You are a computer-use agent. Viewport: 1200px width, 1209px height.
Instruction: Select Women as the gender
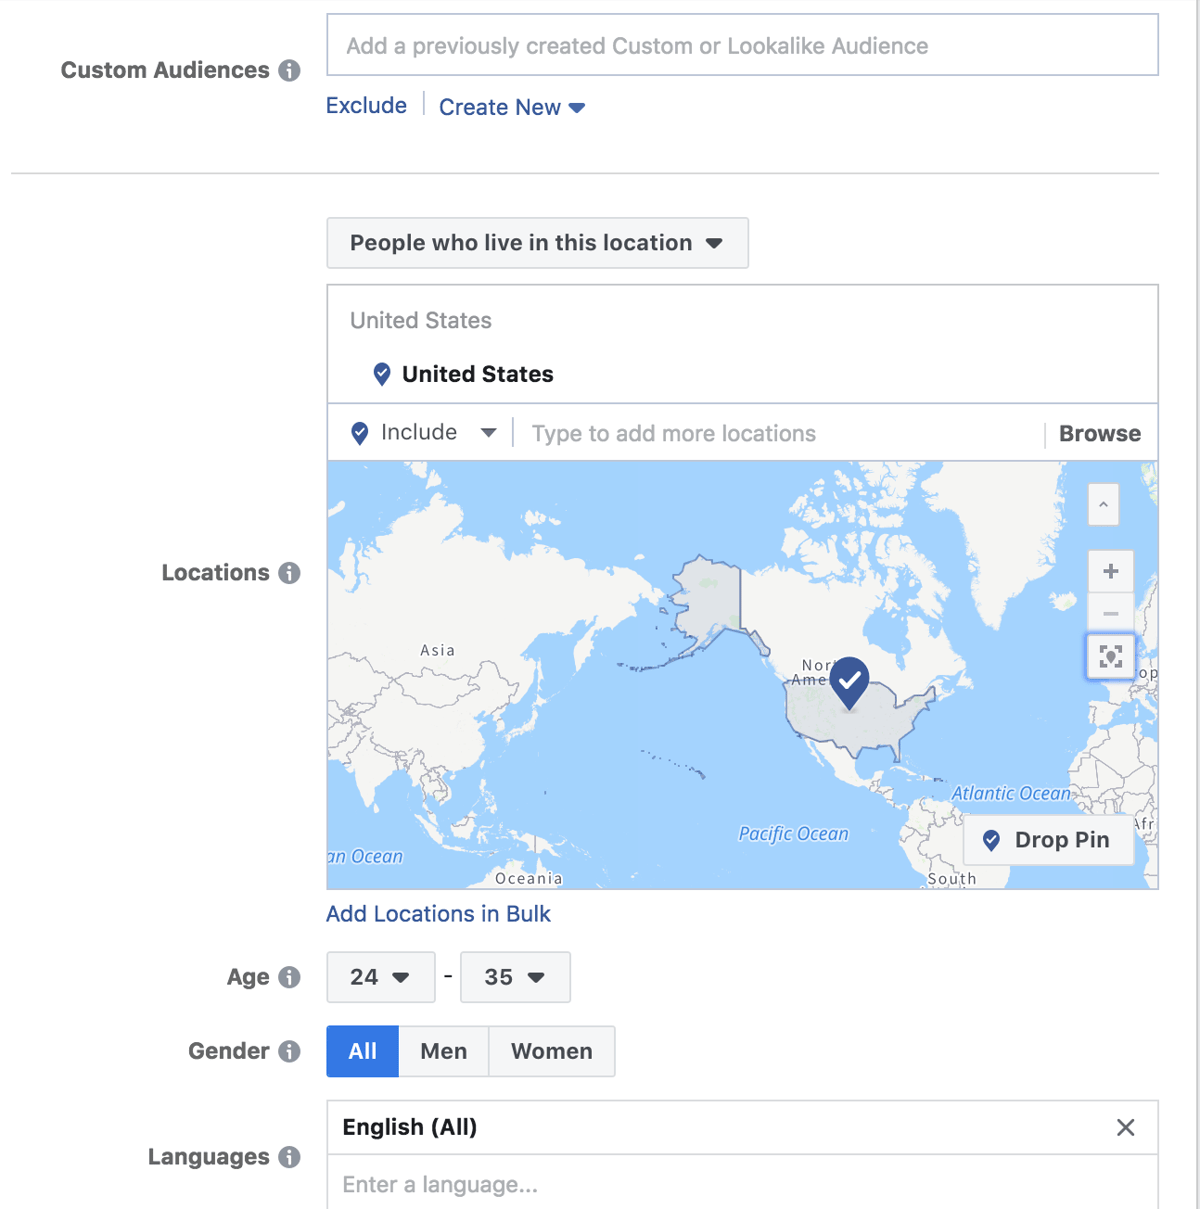551,1051
